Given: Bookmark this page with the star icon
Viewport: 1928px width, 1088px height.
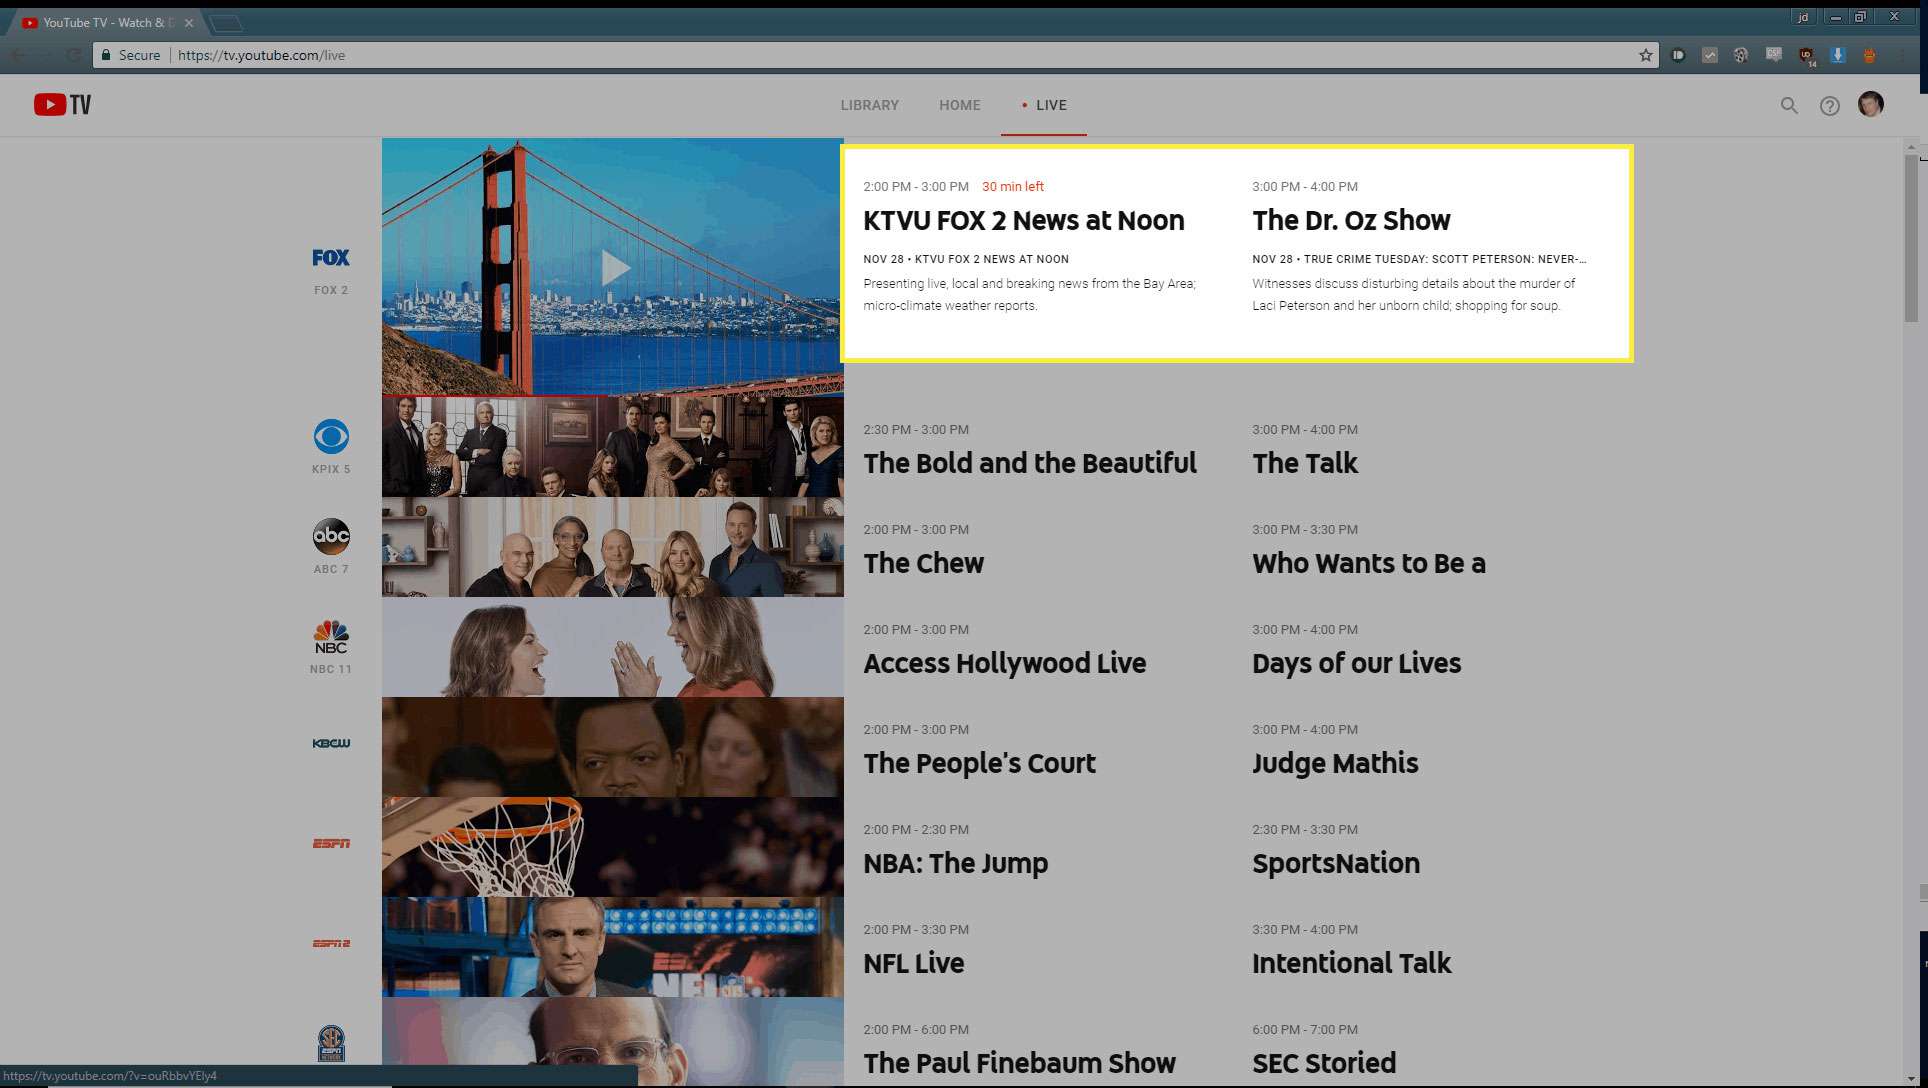Looking at the screenshot, I should pos(1646,55).
